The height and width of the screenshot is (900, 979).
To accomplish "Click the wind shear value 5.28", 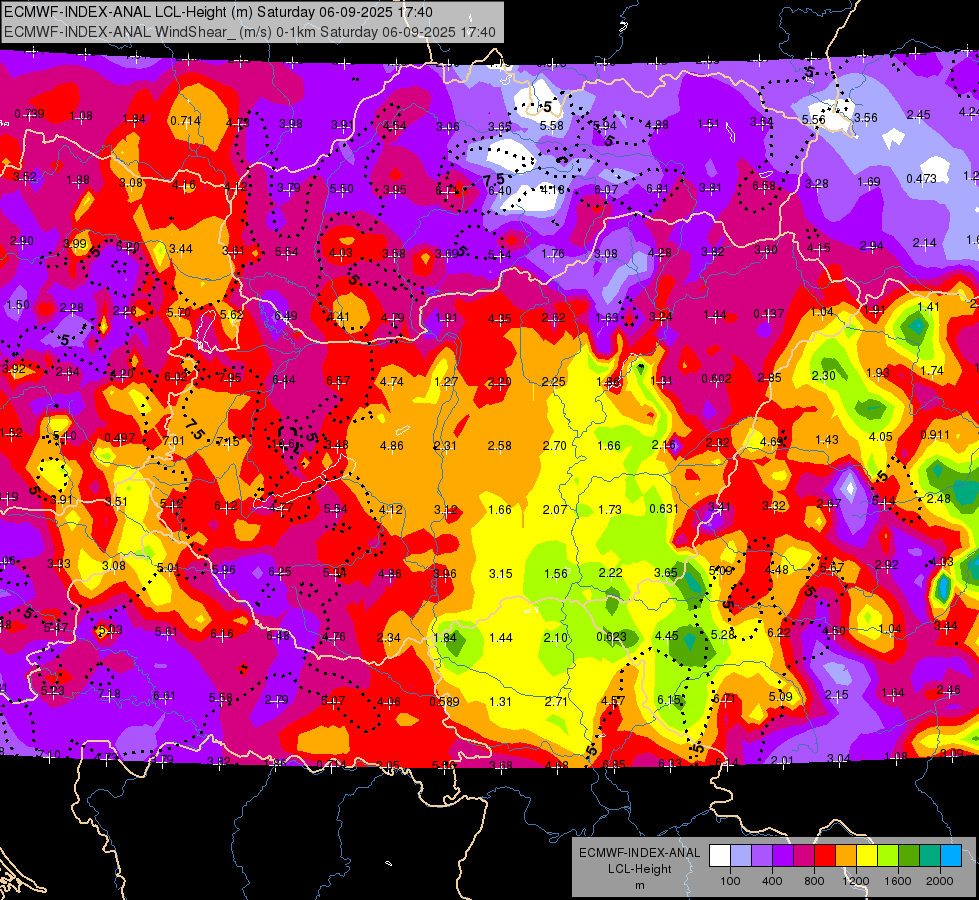I will (722, 635).
